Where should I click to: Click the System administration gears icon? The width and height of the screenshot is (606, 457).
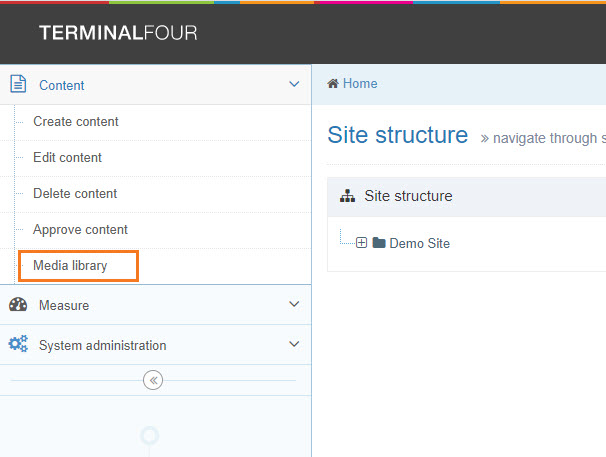18,345
